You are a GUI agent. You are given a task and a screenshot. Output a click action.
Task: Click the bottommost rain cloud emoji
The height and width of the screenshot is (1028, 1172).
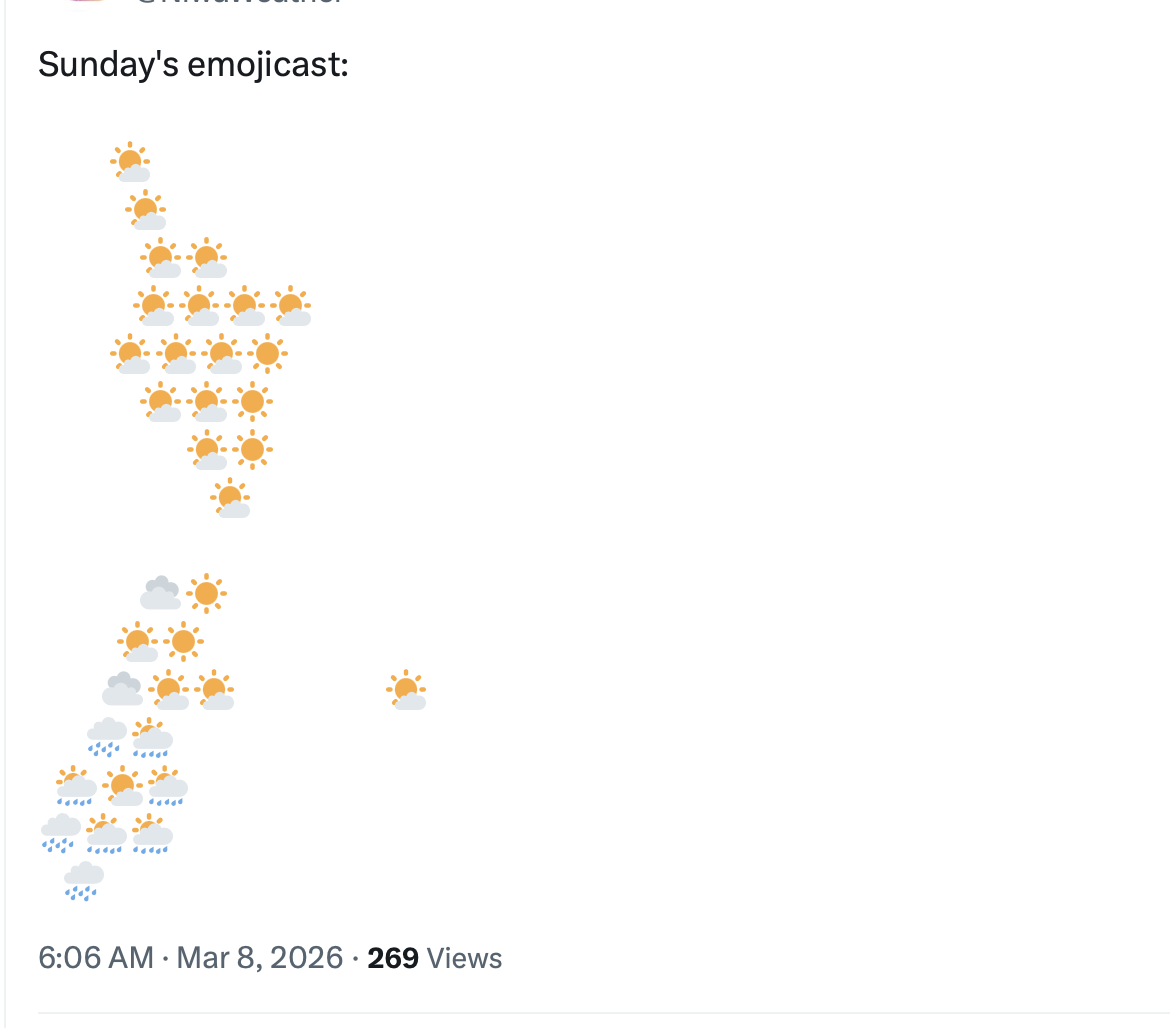83,881
